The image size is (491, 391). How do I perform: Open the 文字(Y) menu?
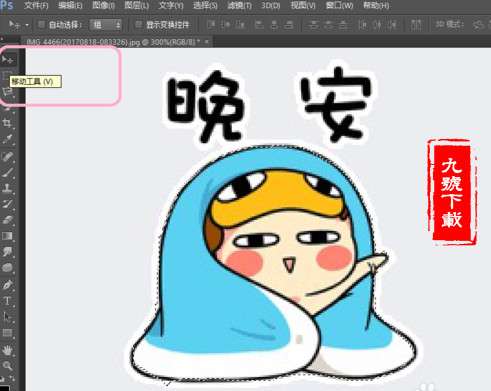click(171, 6)
